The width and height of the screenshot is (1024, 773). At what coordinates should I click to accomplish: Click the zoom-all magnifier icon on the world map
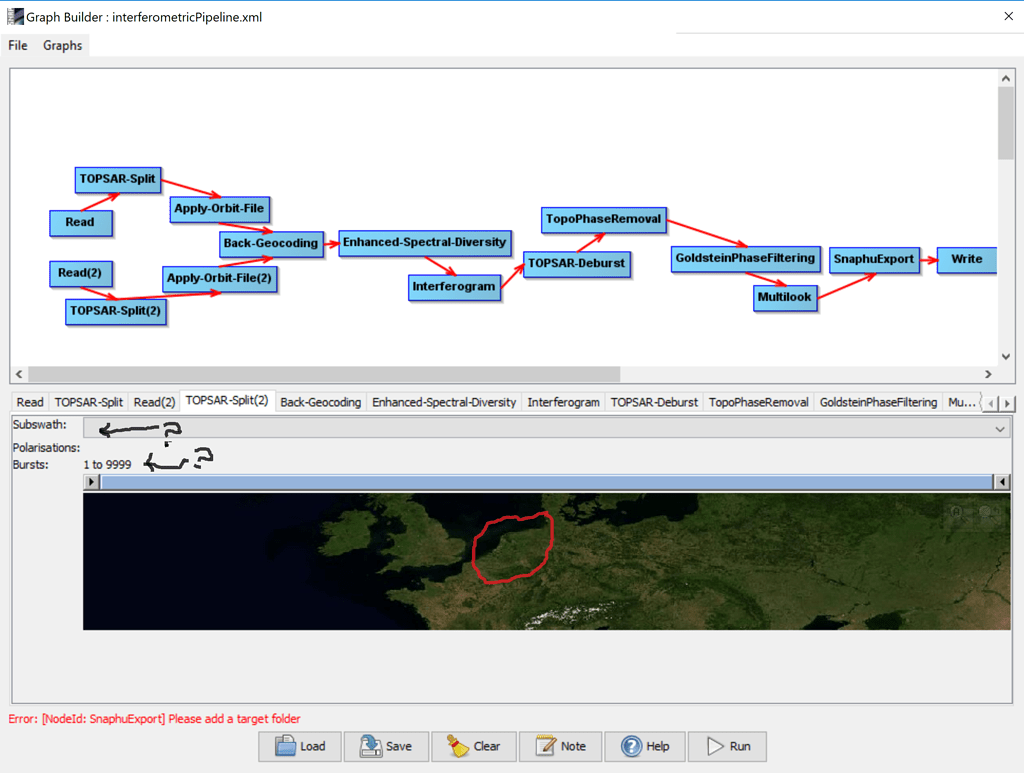958,513
